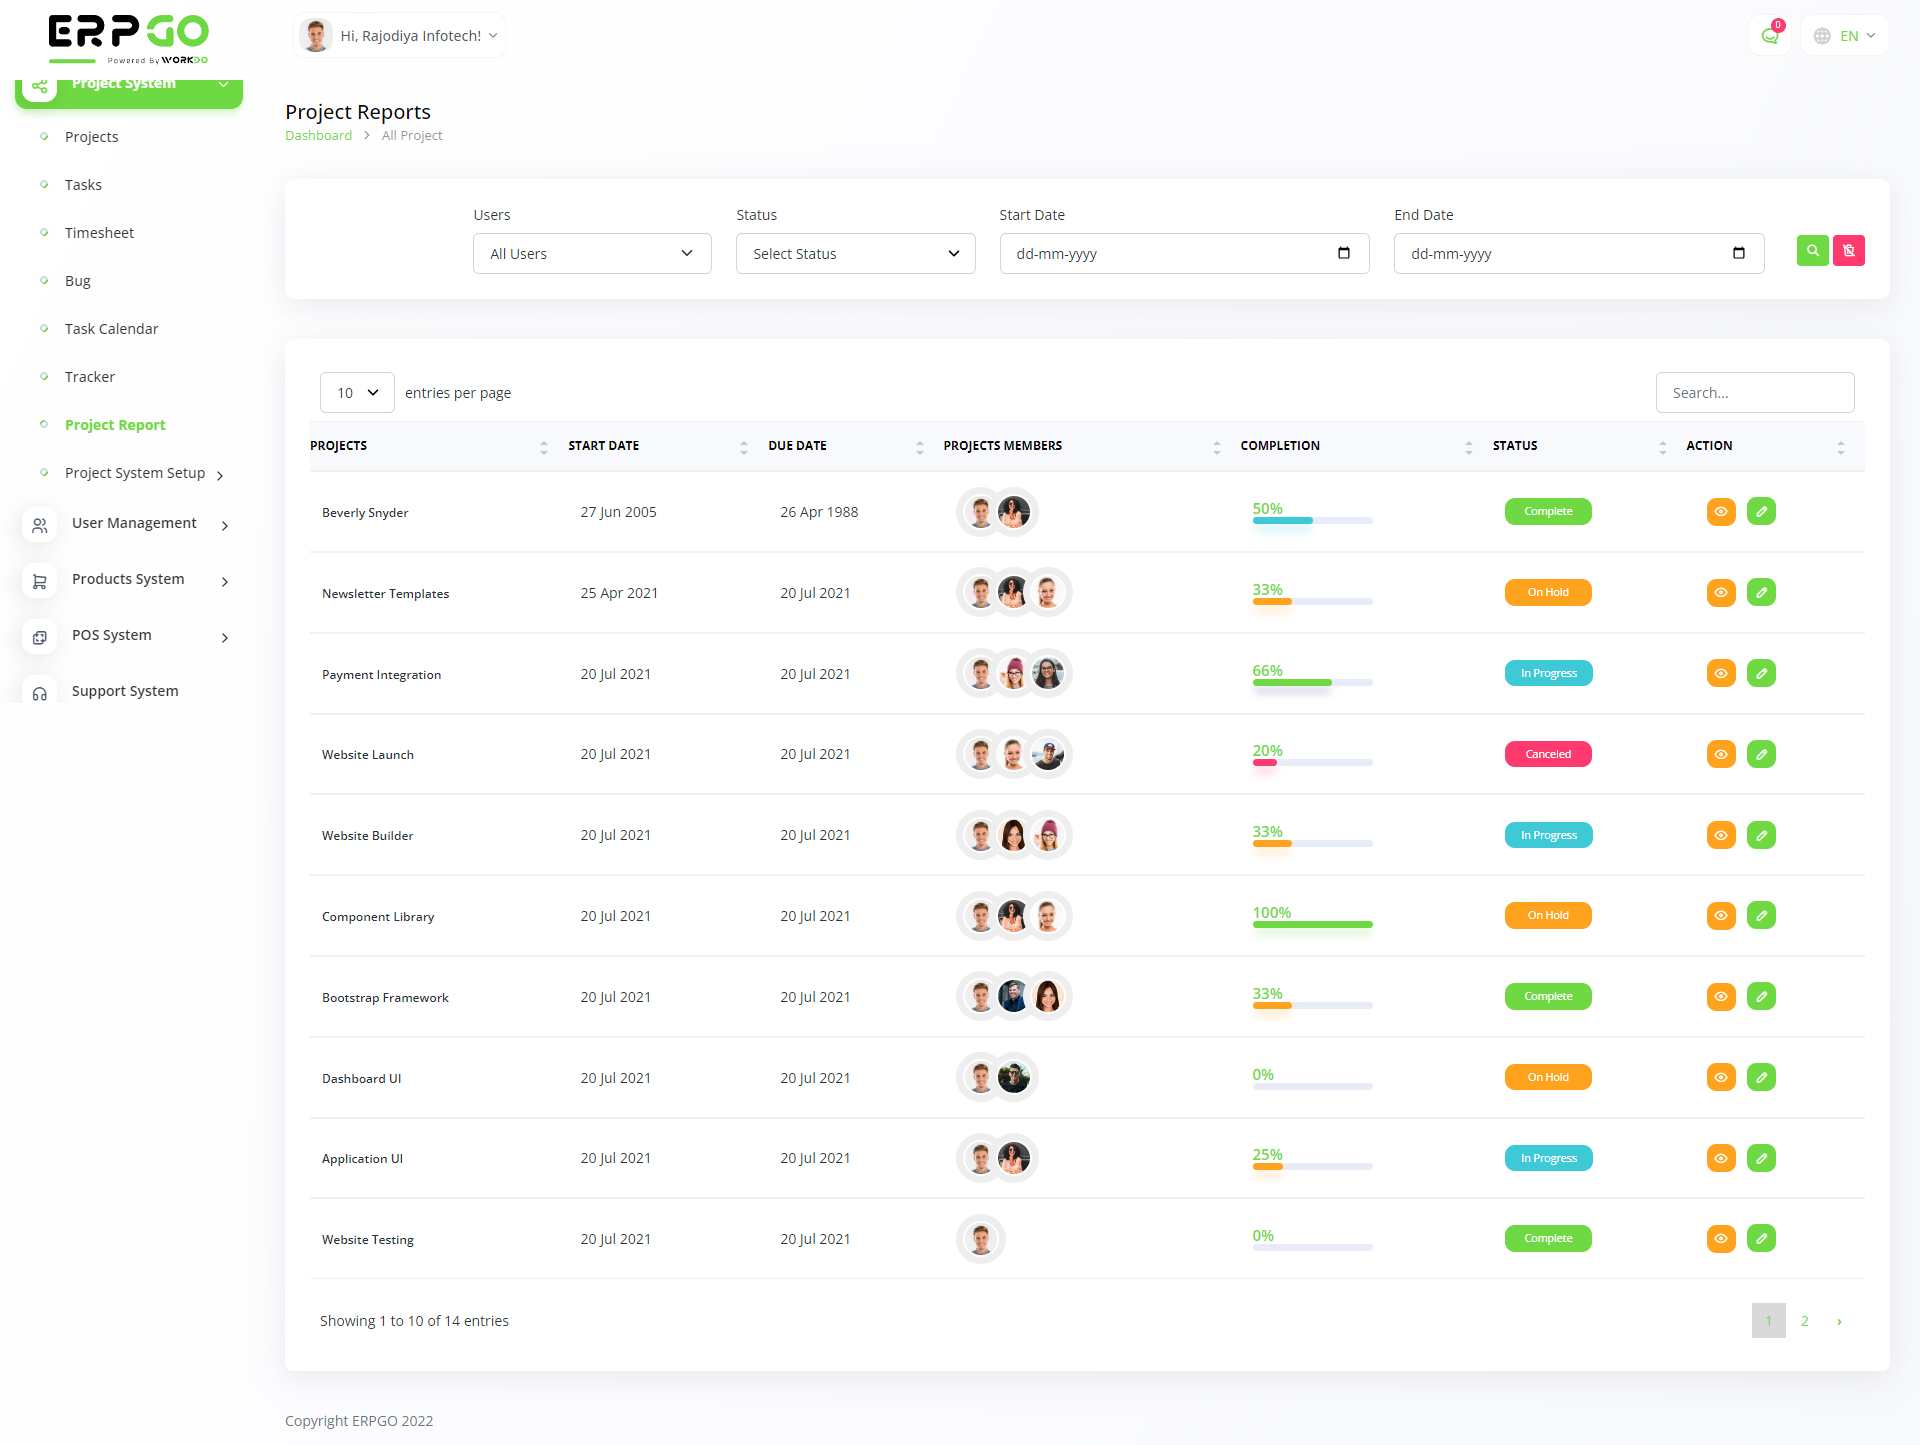Image resolution: width=1920 pixels, height=1445 pixels.
Task: Open Projects in the sidebar
Action: click(x=91, y=137)
